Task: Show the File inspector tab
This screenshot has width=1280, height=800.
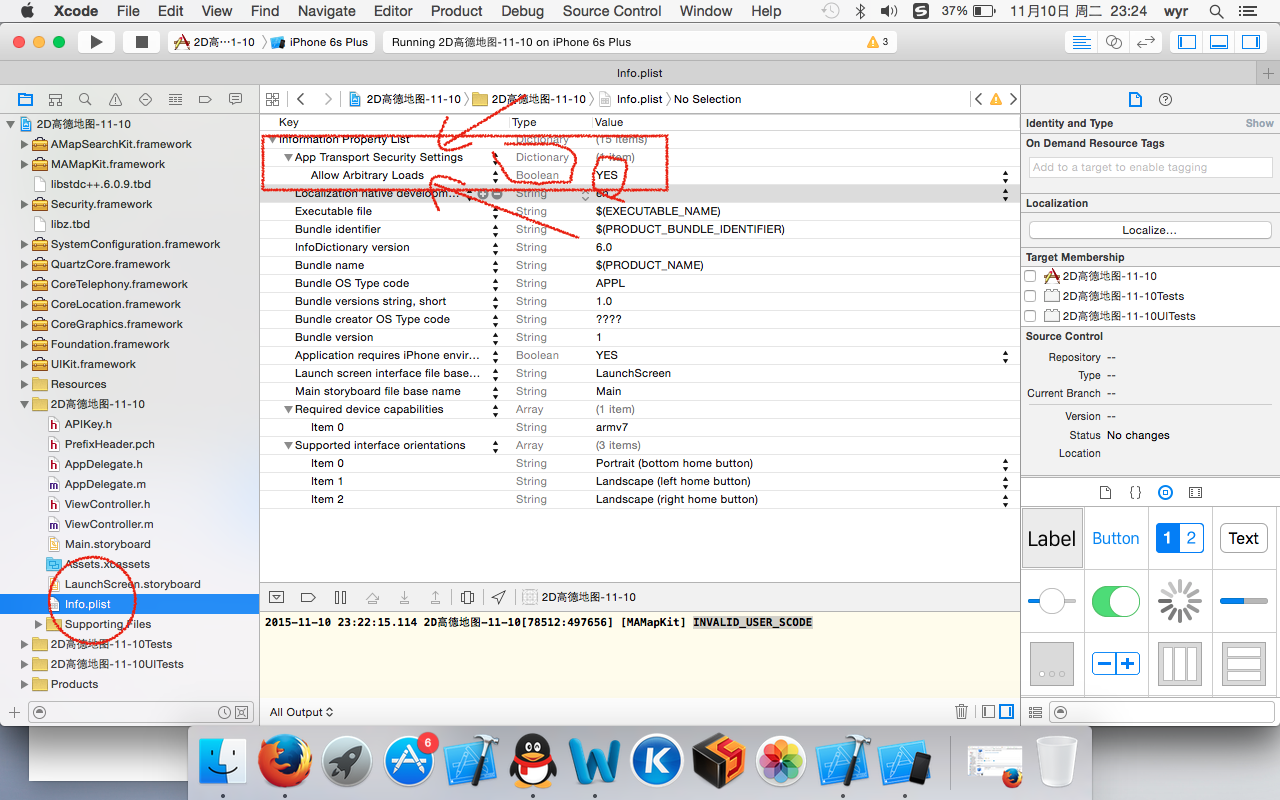Action: pos(1135,99)
